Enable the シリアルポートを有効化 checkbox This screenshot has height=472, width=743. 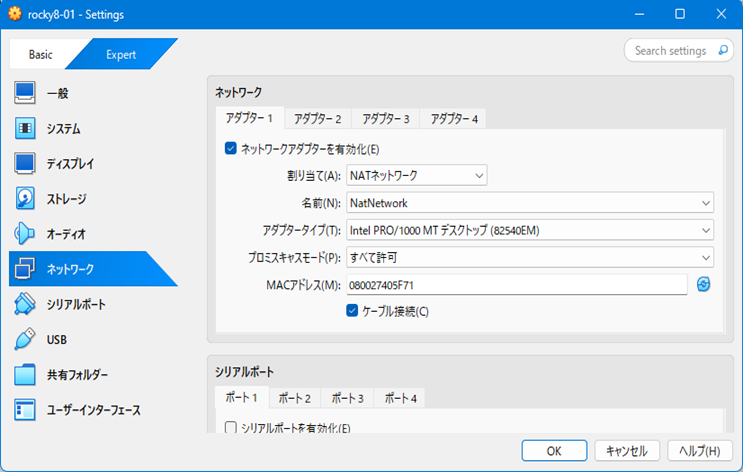pos(231,427)
